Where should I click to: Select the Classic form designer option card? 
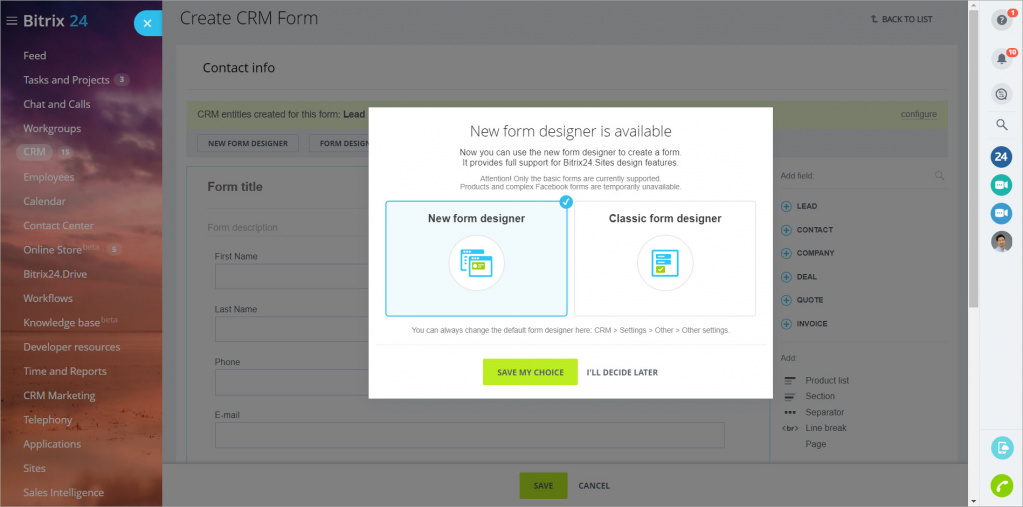[x=665, y=258]
